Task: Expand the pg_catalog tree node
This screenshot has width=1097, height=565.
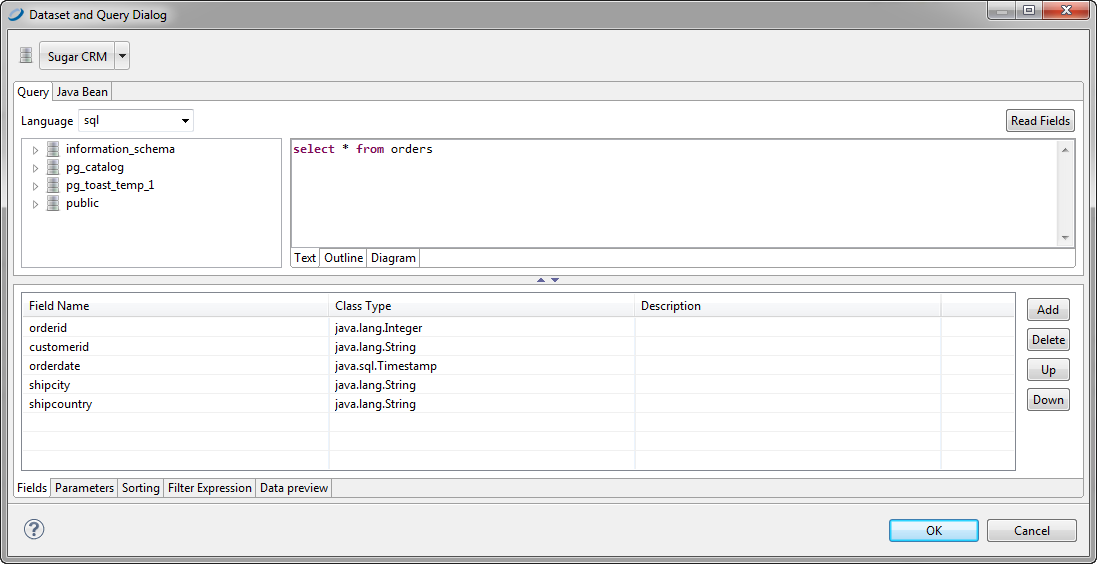Action: click(x=36, y=168)
